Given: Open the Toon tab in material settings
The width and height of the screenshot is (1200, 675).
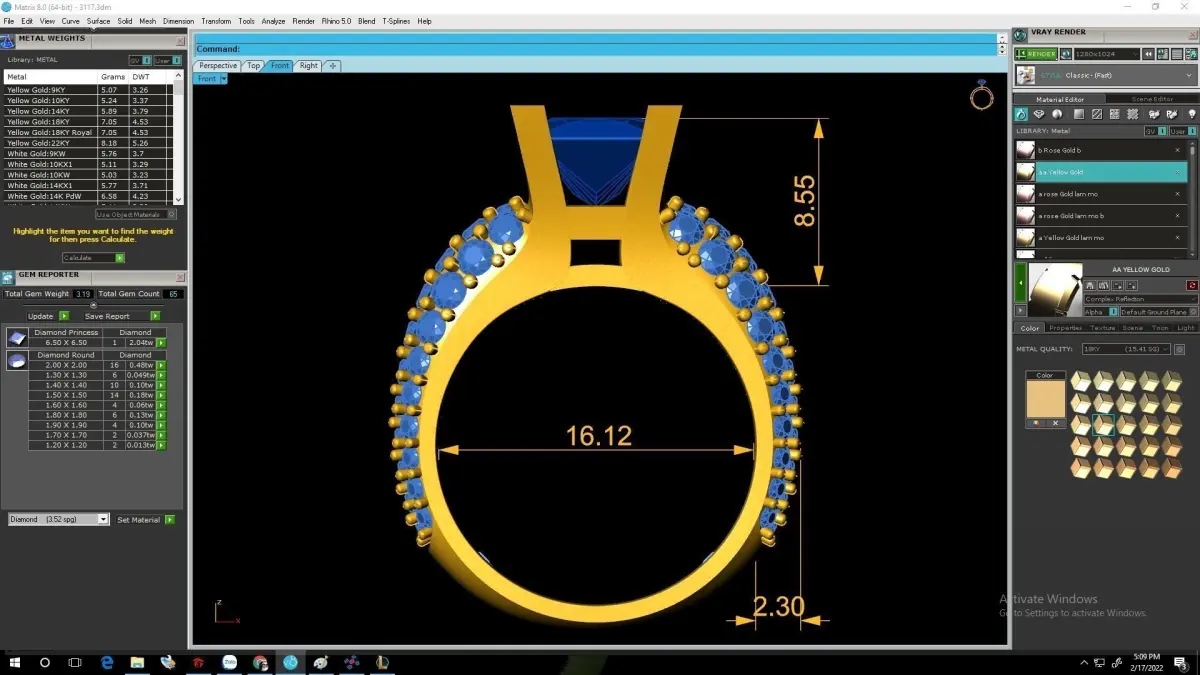Looking at the screenshot, I should 1160,328.
